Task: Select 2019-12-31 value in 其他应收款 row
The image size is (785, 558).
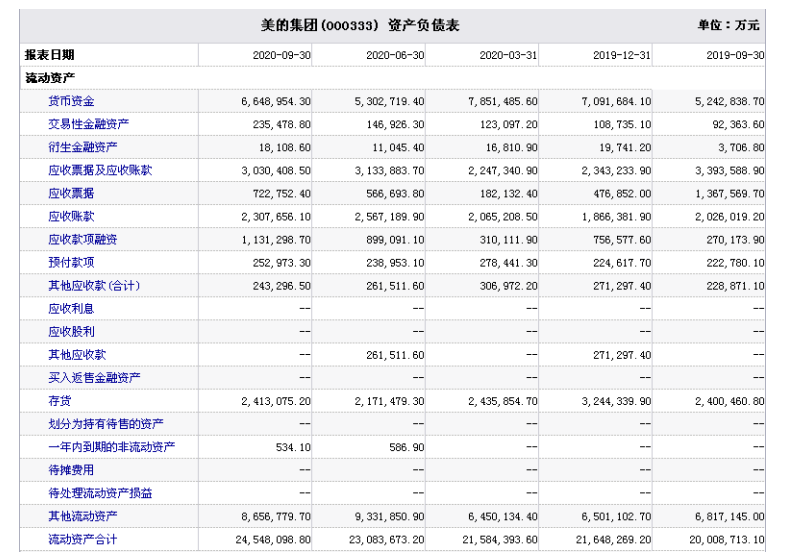Action: click(622, 355)
